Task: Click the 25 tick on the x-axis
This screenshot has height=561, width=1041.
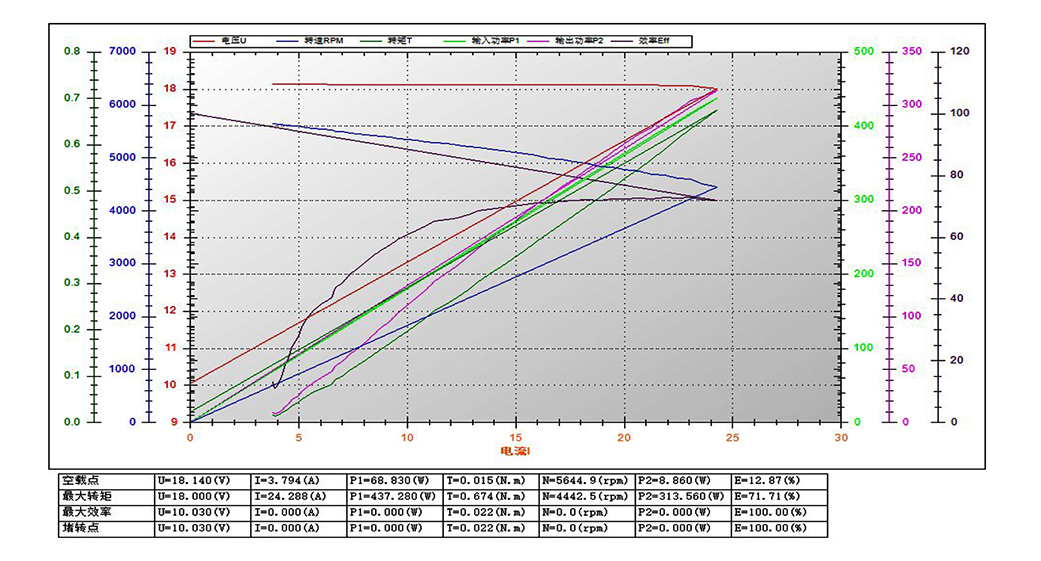Action: click(x=733, y=437)
